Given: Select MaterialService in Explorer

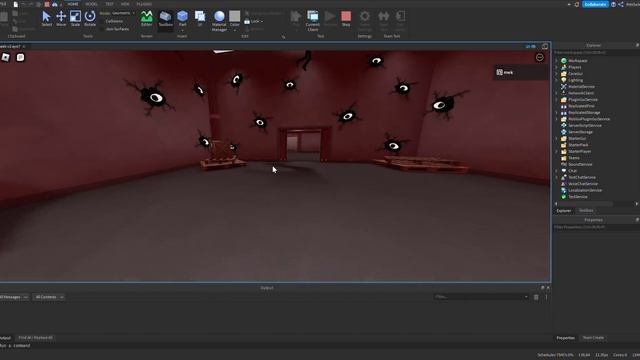Looking at the screenshot, I should click(581, 87).
